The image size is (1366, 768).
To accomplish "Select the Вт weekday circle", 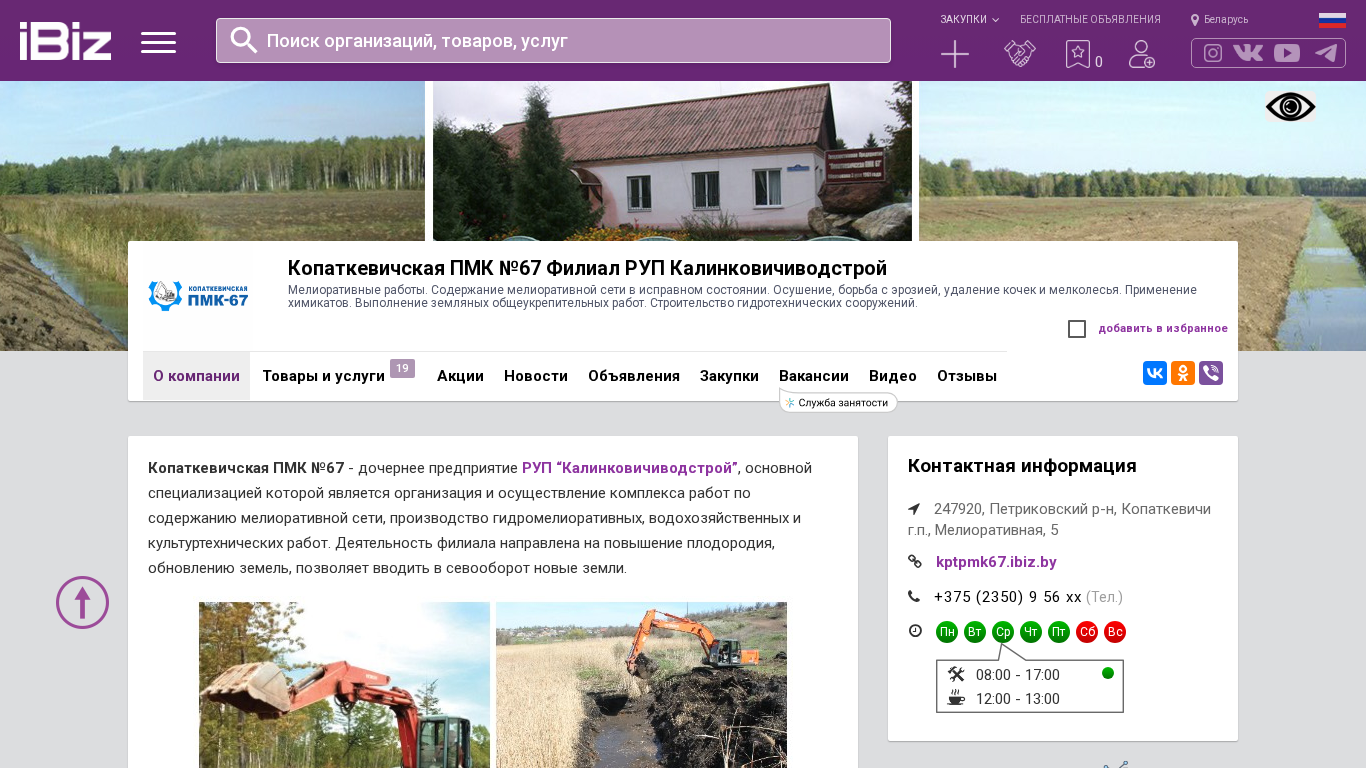I will (x=975, y=632).
